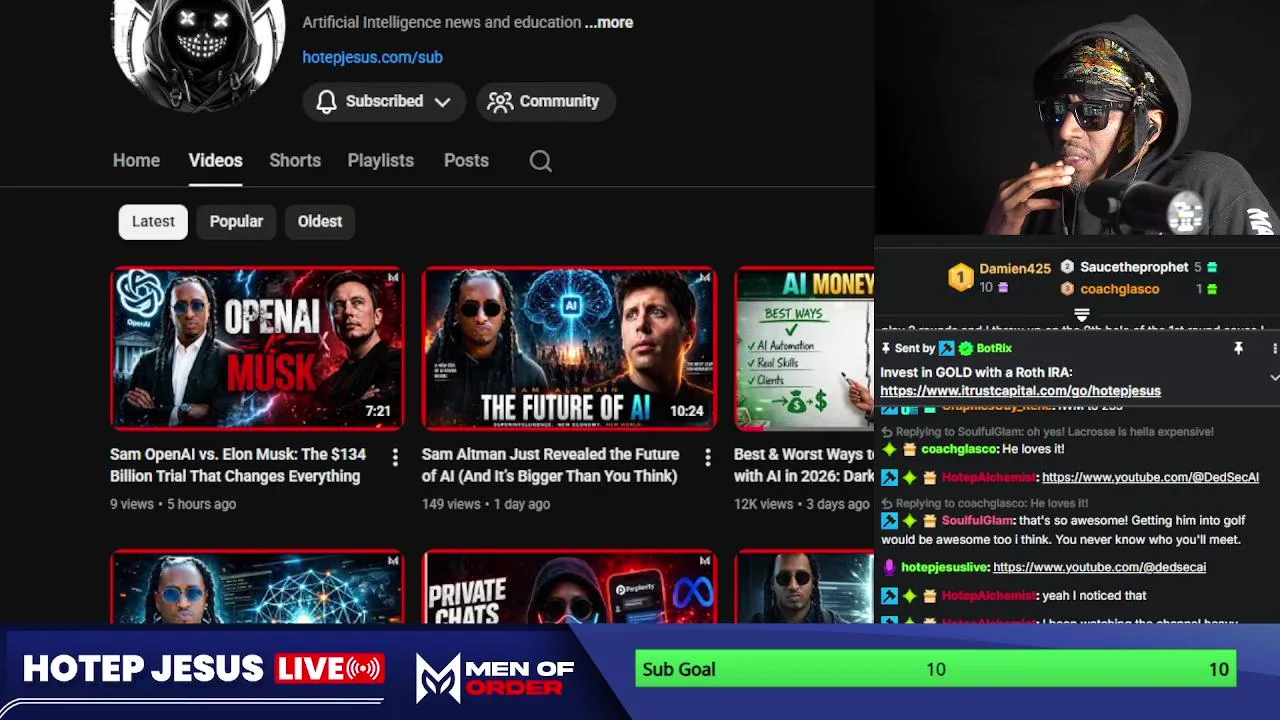Click the Replying to SoulfulGlam reply header
The width and height of the screenshot is (1280, 720).
pyautogui.click(x=1047, y=432)
